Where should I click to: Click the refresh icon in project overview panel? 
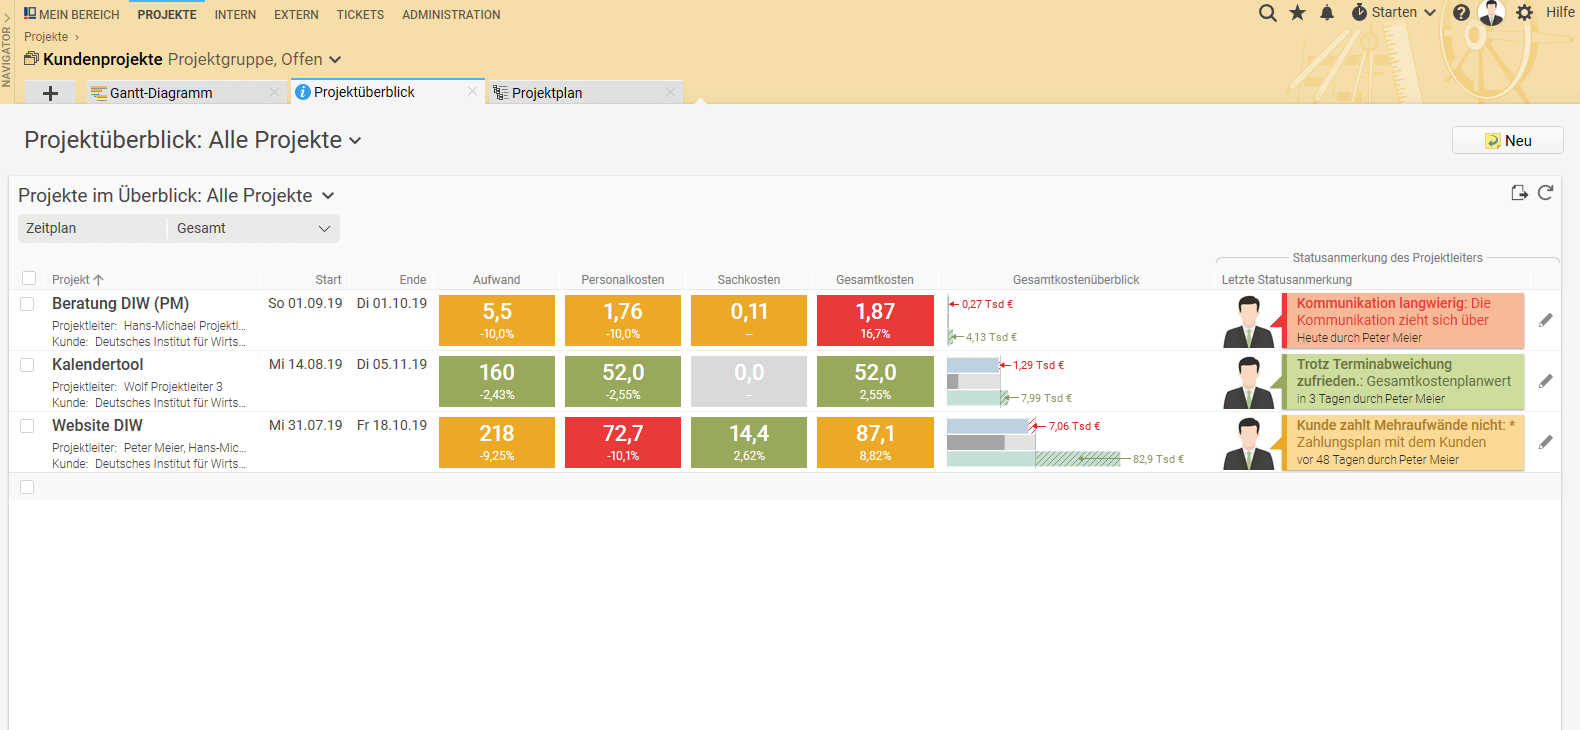1545,193
